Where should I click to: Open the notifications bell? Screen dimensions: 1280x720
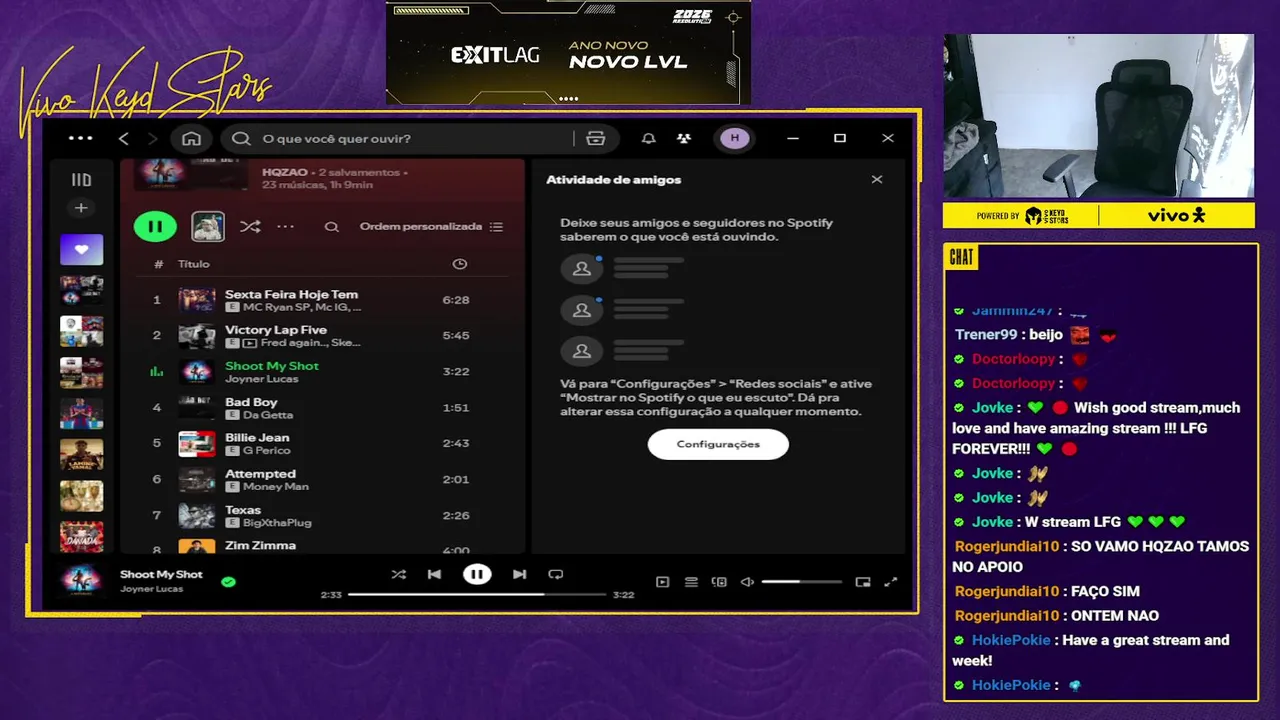coord(649,138)
